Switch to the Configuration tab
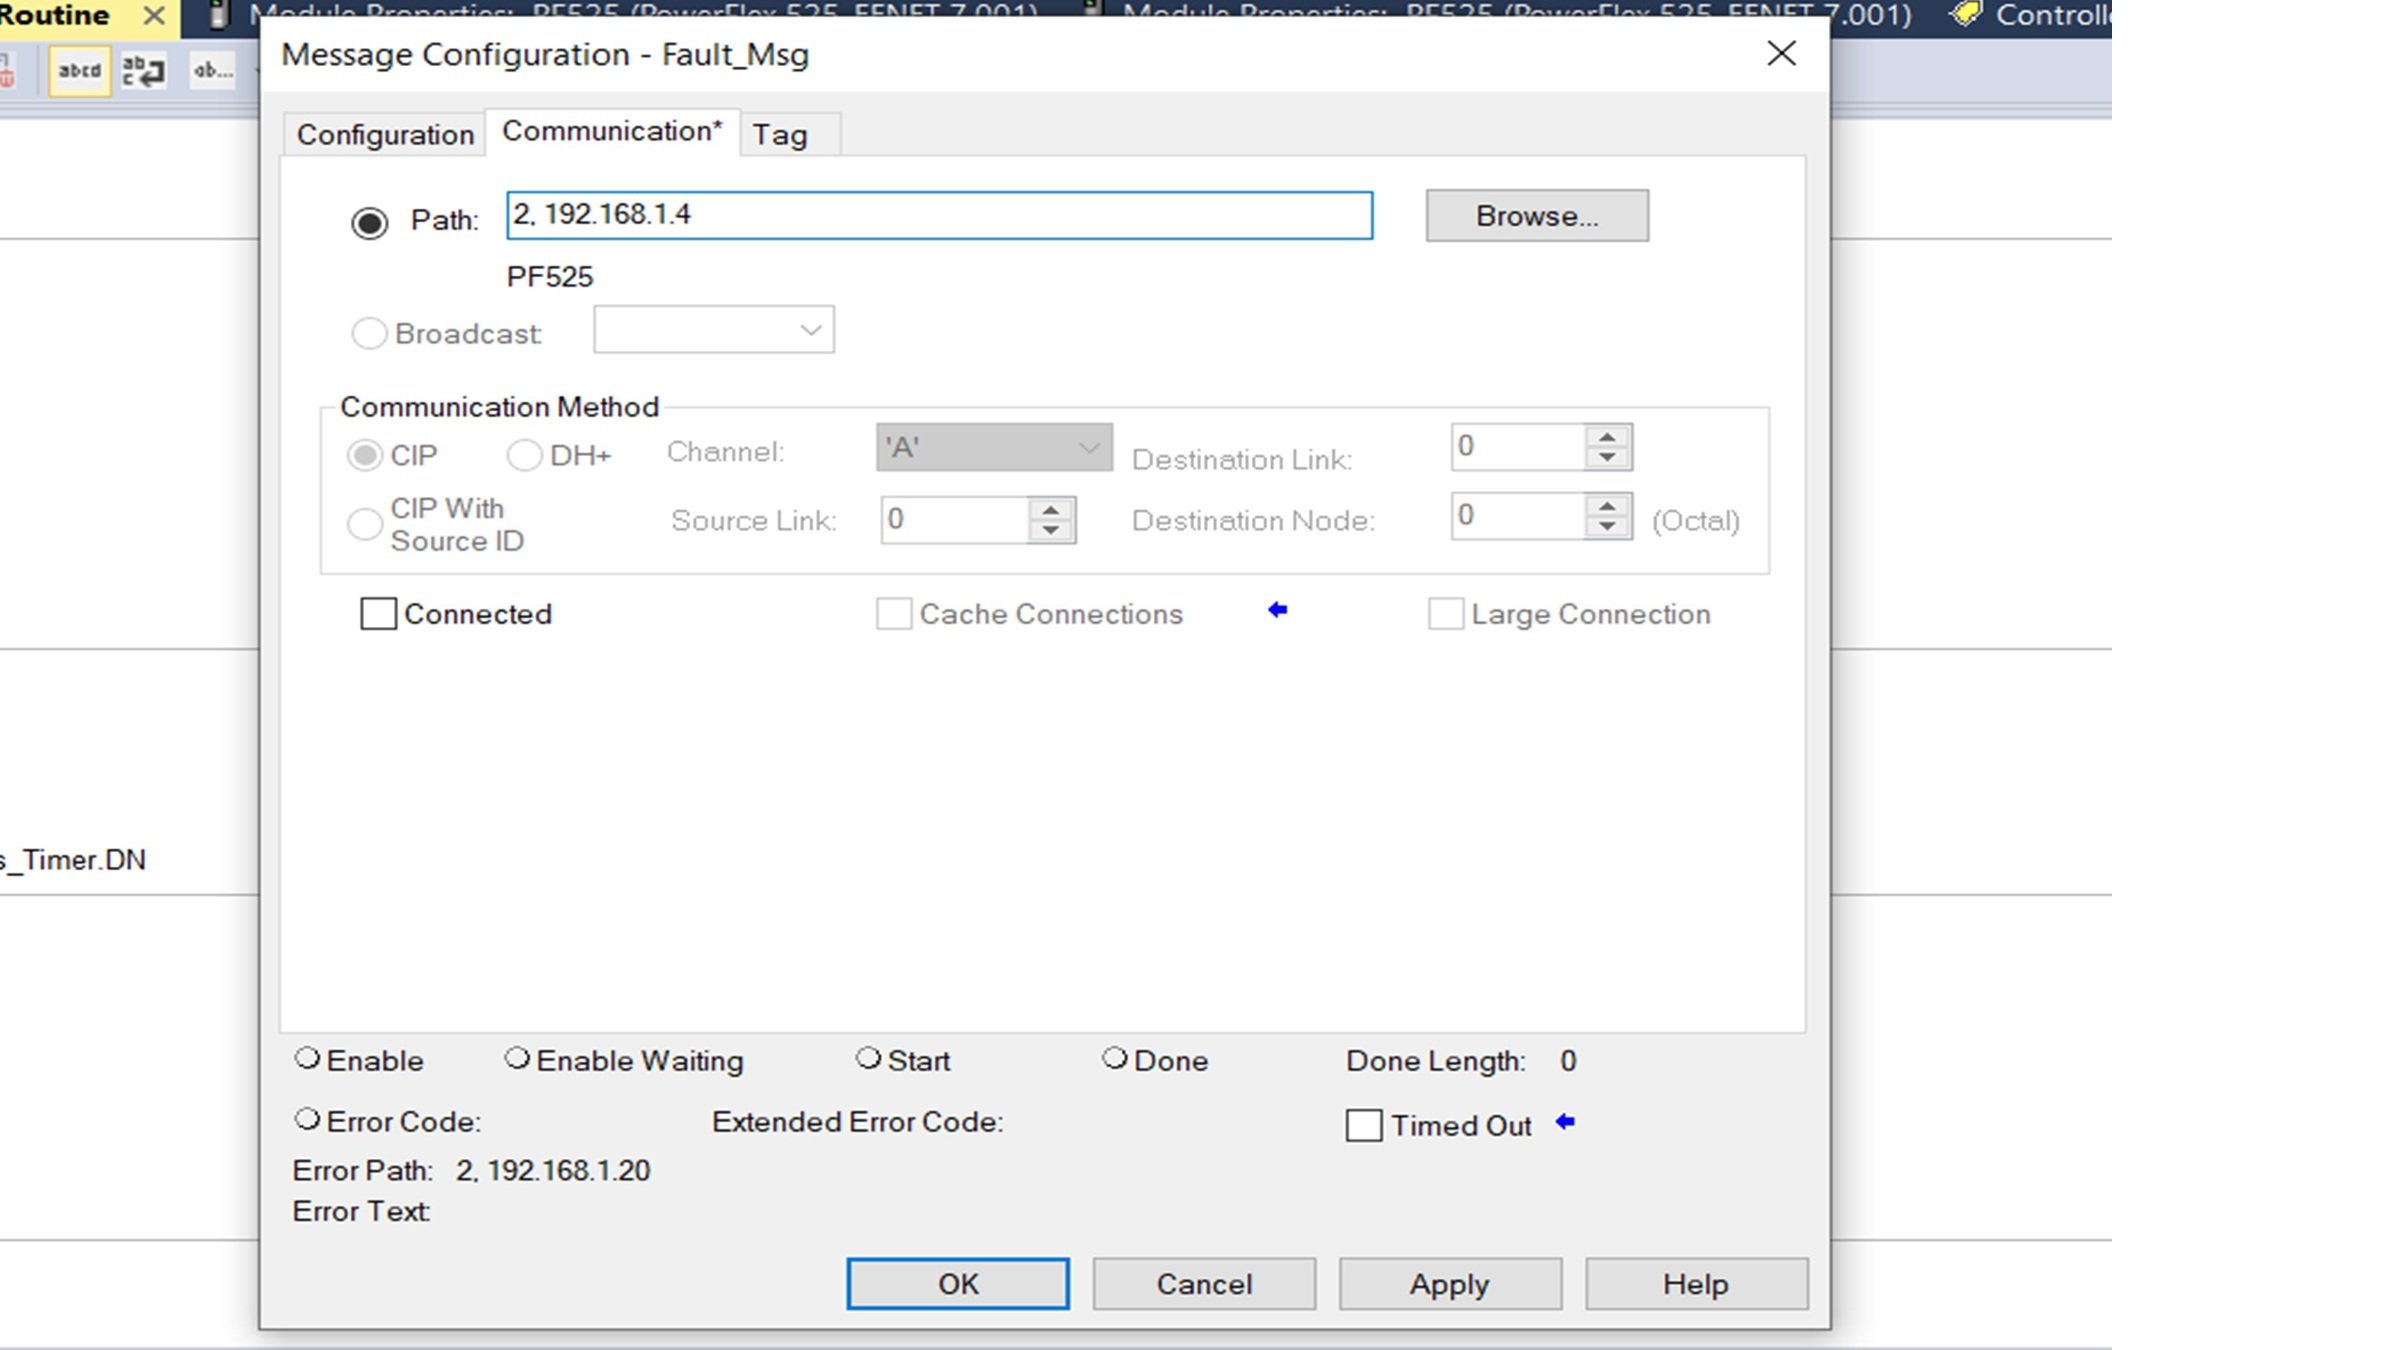 click(386, 135)
